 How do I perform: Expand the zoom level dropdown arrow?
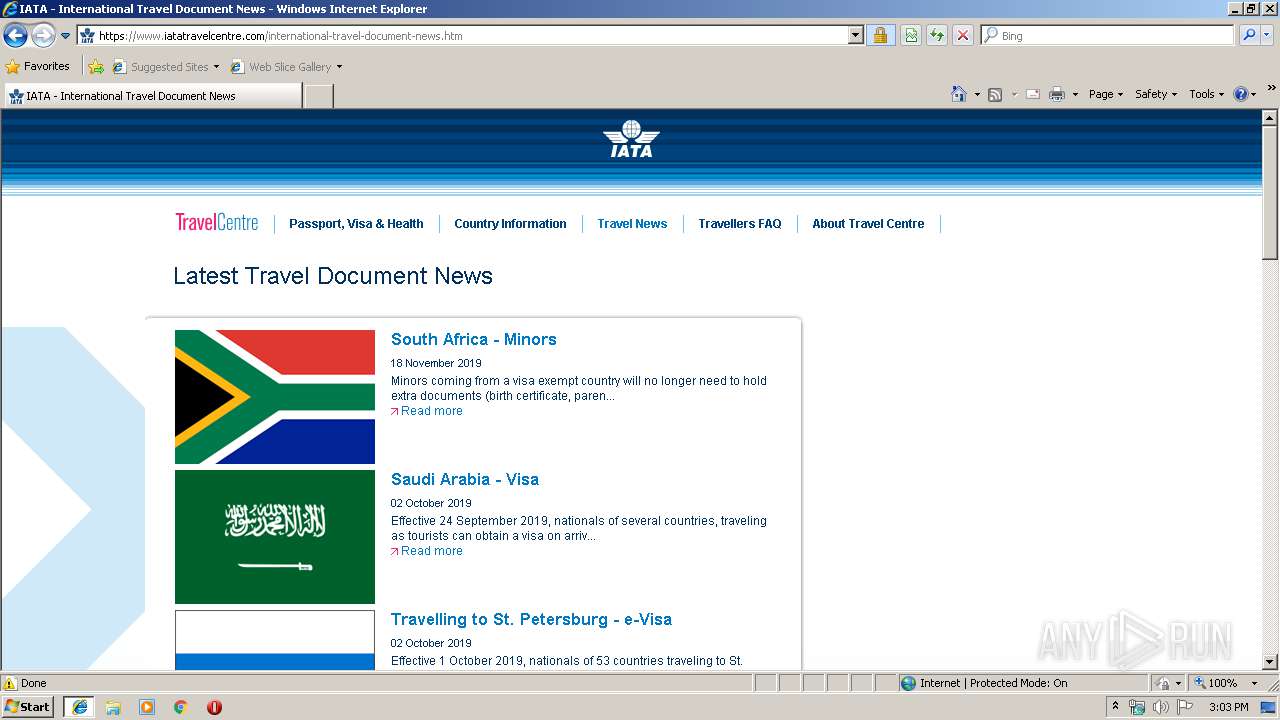[x=1254, y=683]
